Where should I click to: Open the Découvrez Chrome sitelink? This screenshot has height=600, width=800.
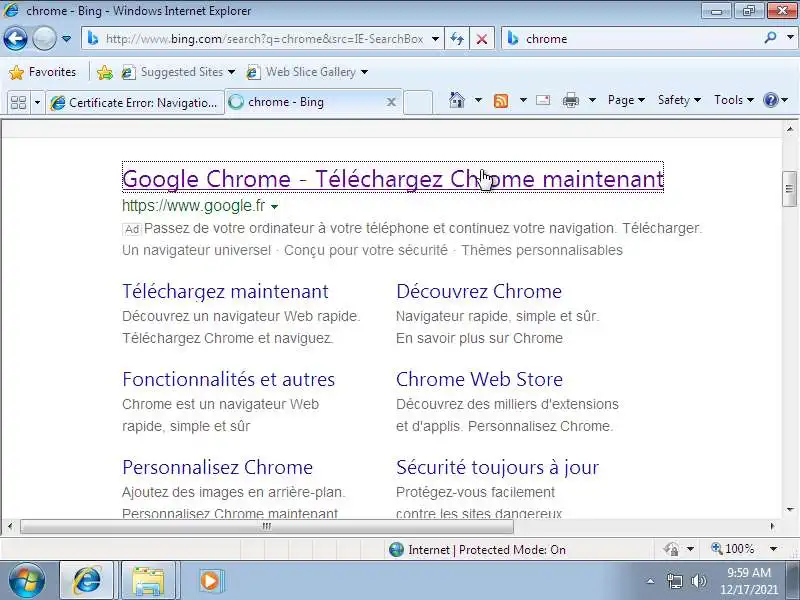479,291
